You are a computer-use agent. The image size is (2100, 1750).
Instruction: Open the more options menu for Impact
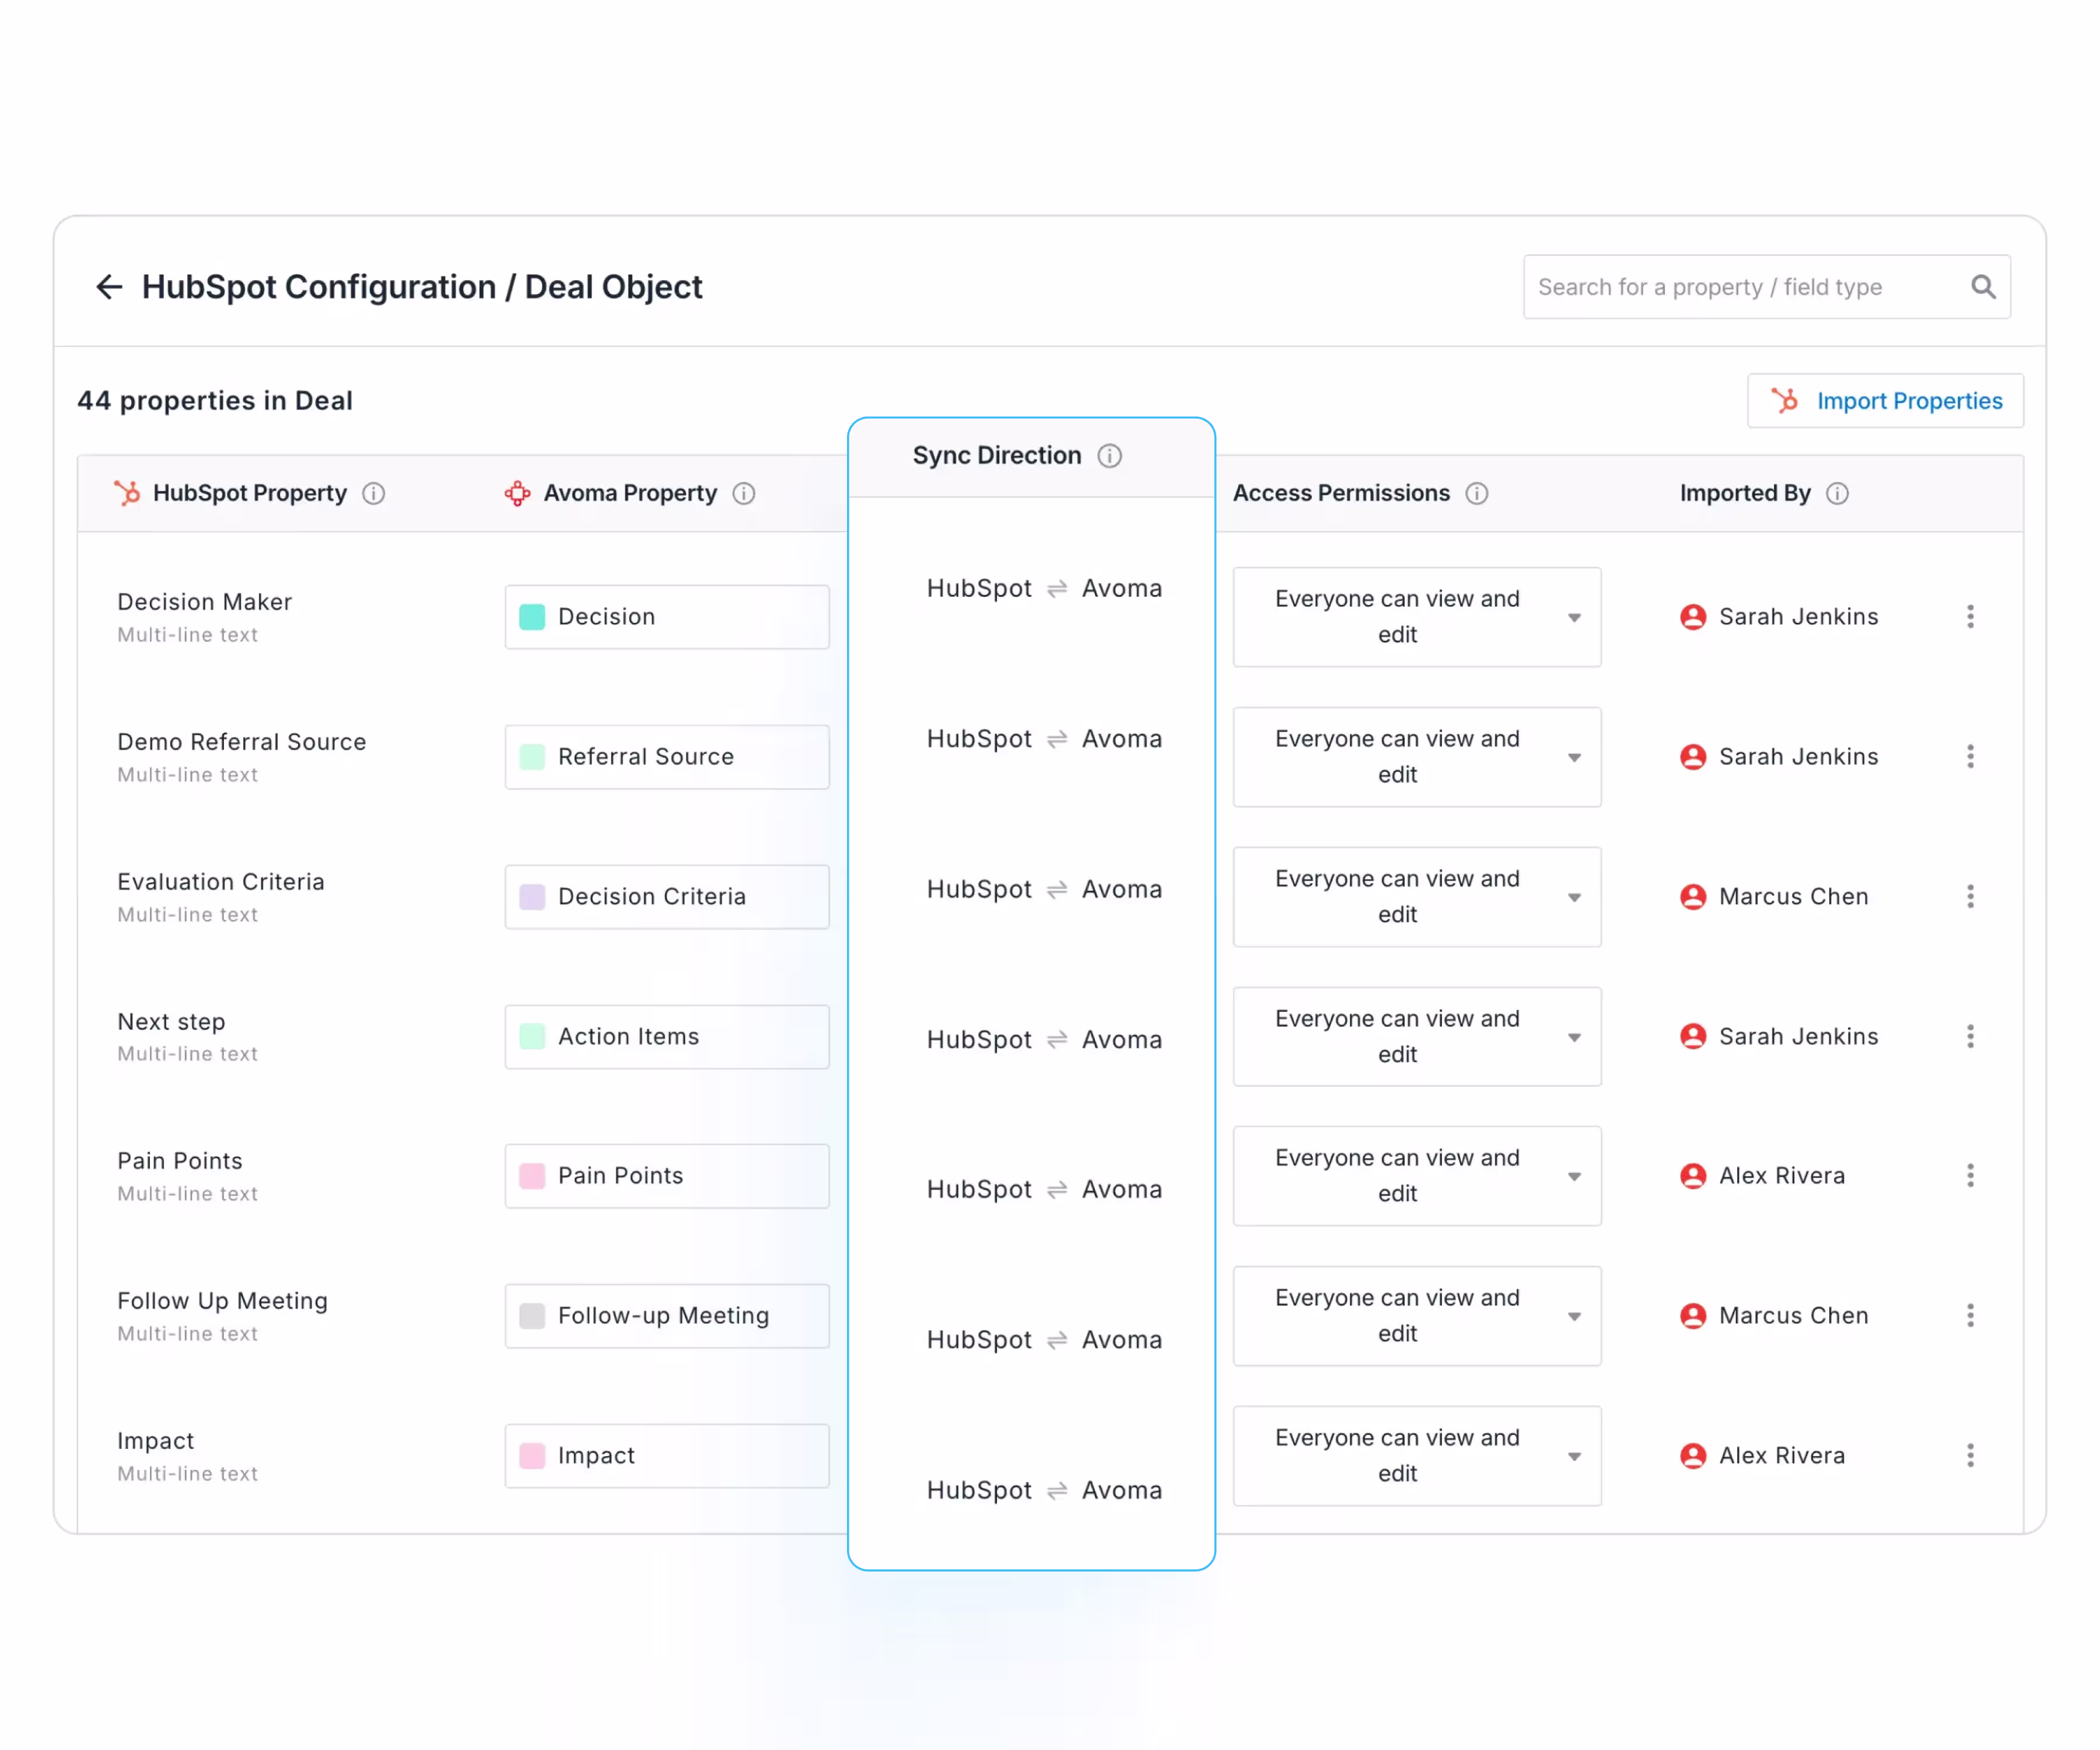1971,1456
